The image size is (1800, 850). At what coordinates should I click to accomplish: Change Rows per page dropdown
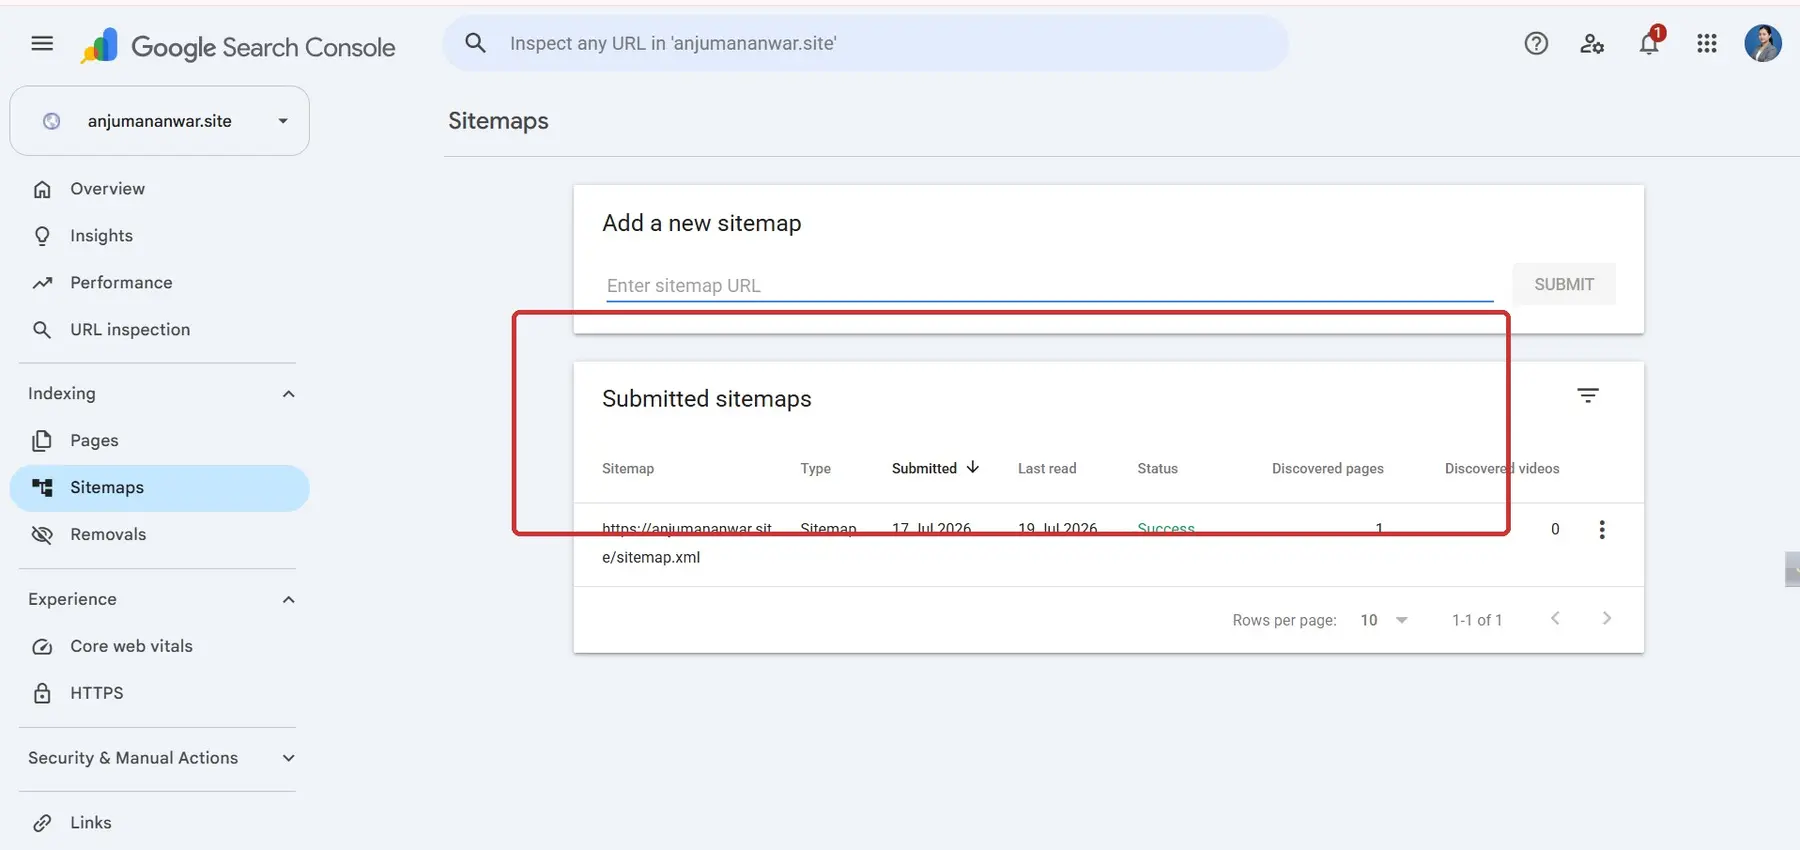click(x=1384, y=620)
